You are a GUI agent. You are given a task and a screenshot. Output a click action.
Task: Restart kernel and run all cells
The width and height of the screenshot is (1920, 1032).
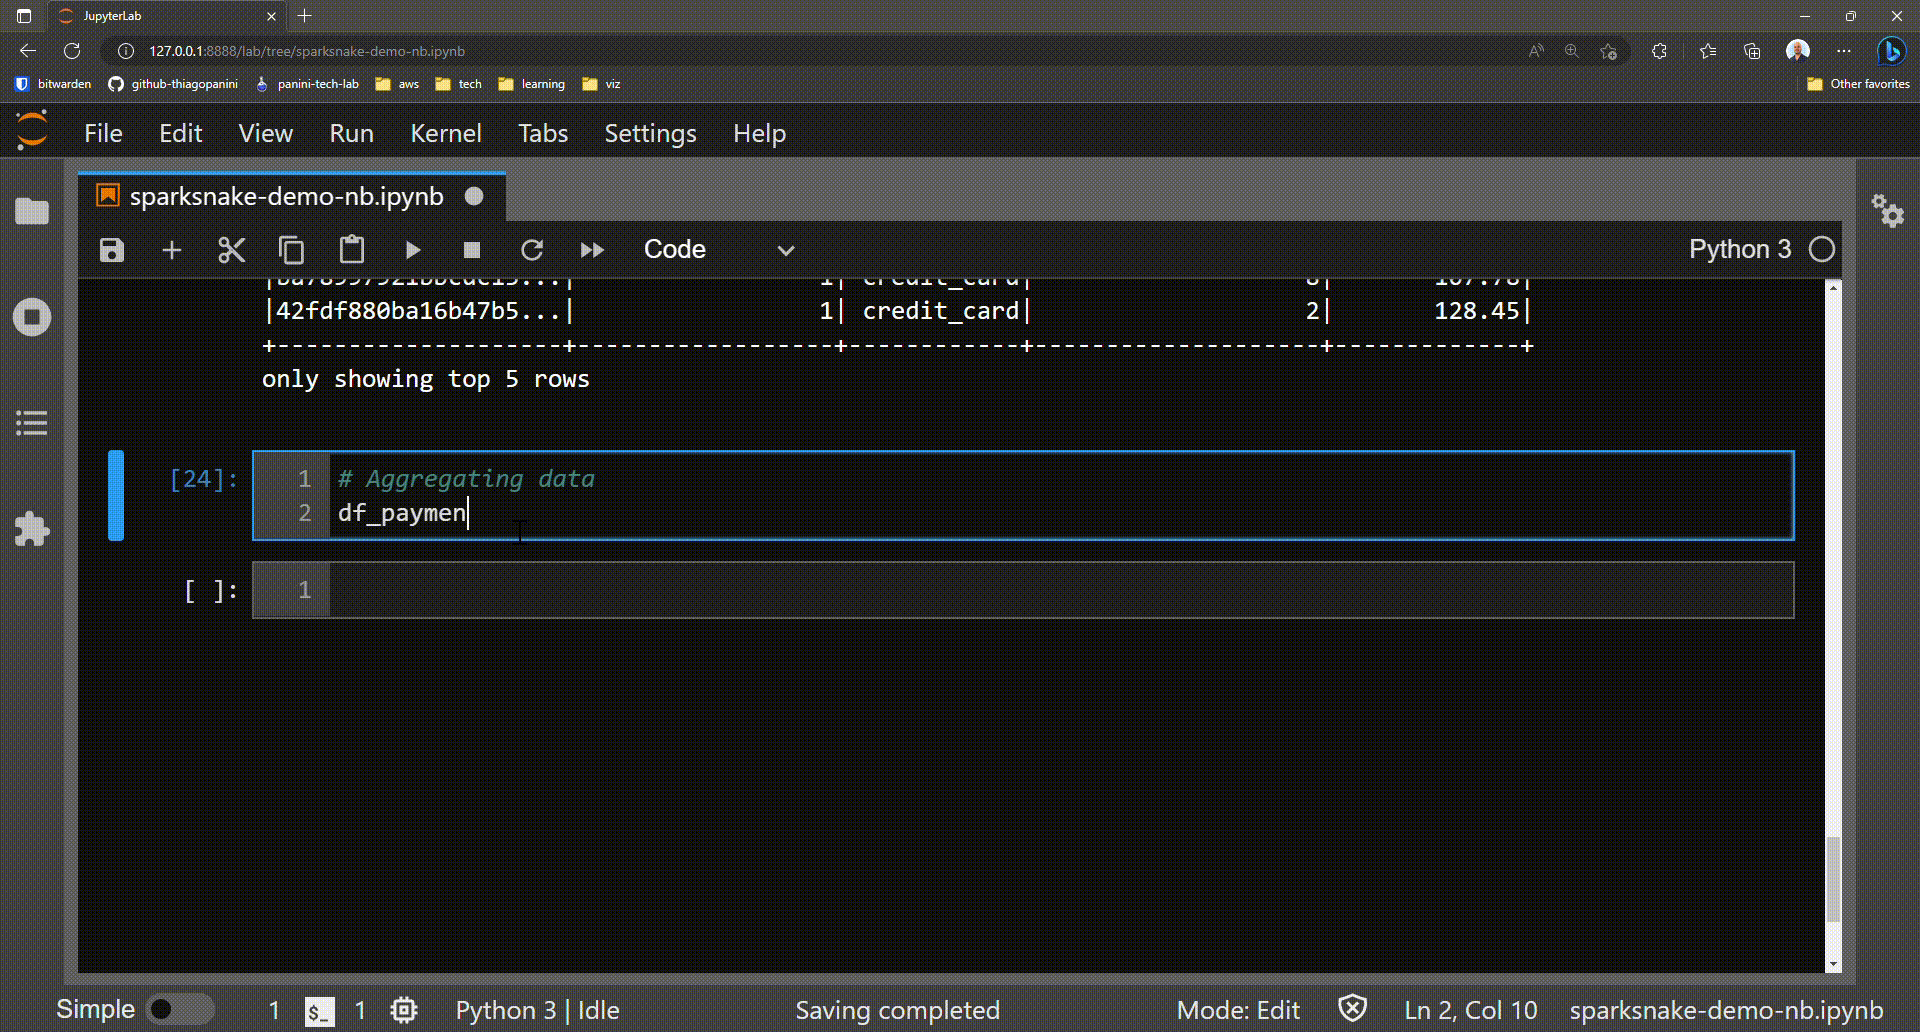[592, 250]
